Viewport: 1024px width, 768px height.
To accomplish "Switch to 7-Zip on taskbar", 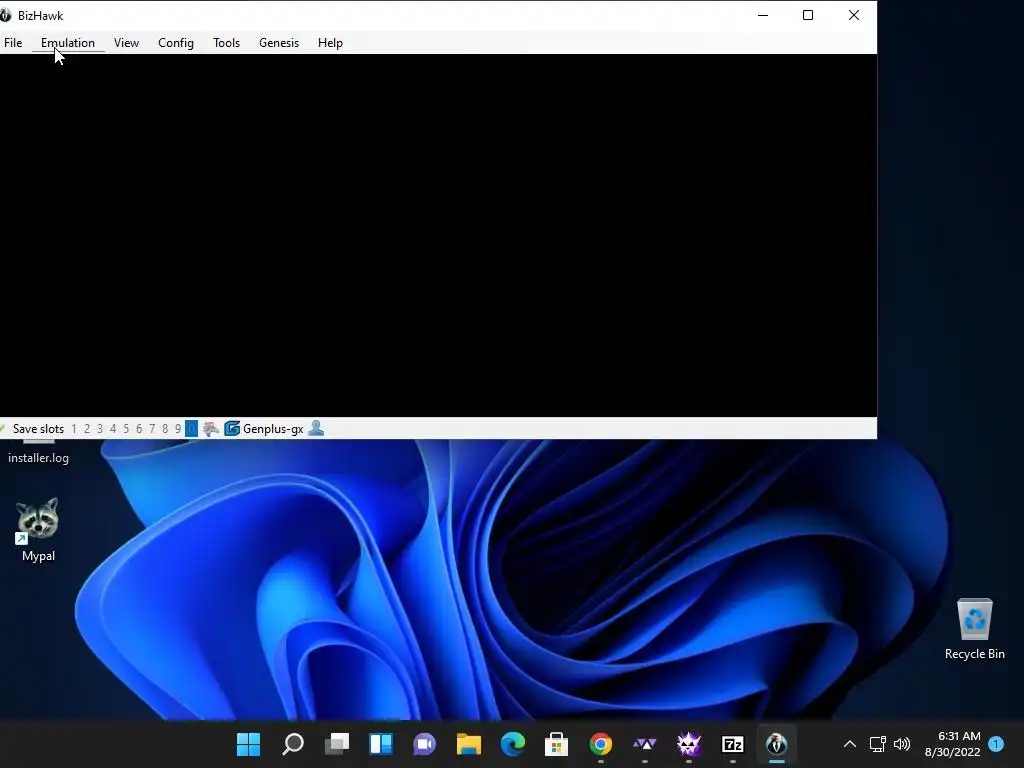I will [x=733, y=744].
